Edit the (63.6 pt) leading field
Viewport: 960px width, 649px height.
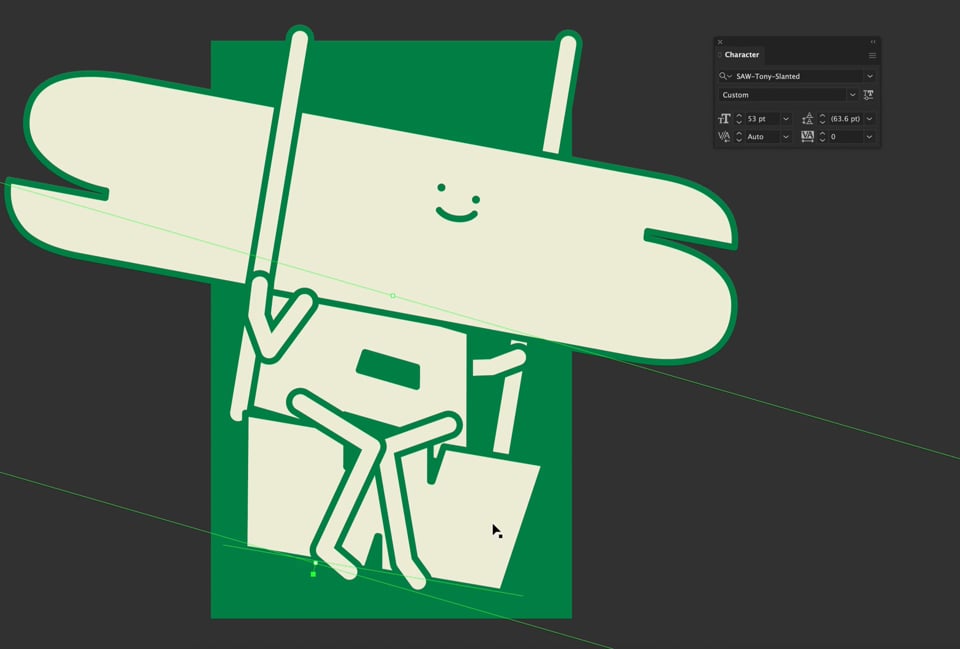coord(846,119)
